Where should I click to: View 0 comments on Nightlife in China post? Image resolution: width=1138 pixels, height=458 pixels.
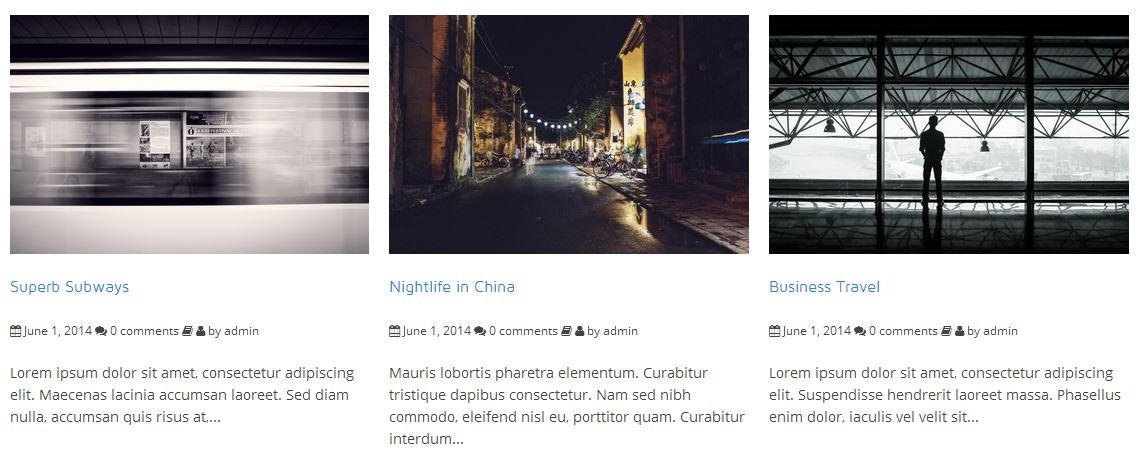[x=523, y=331]
